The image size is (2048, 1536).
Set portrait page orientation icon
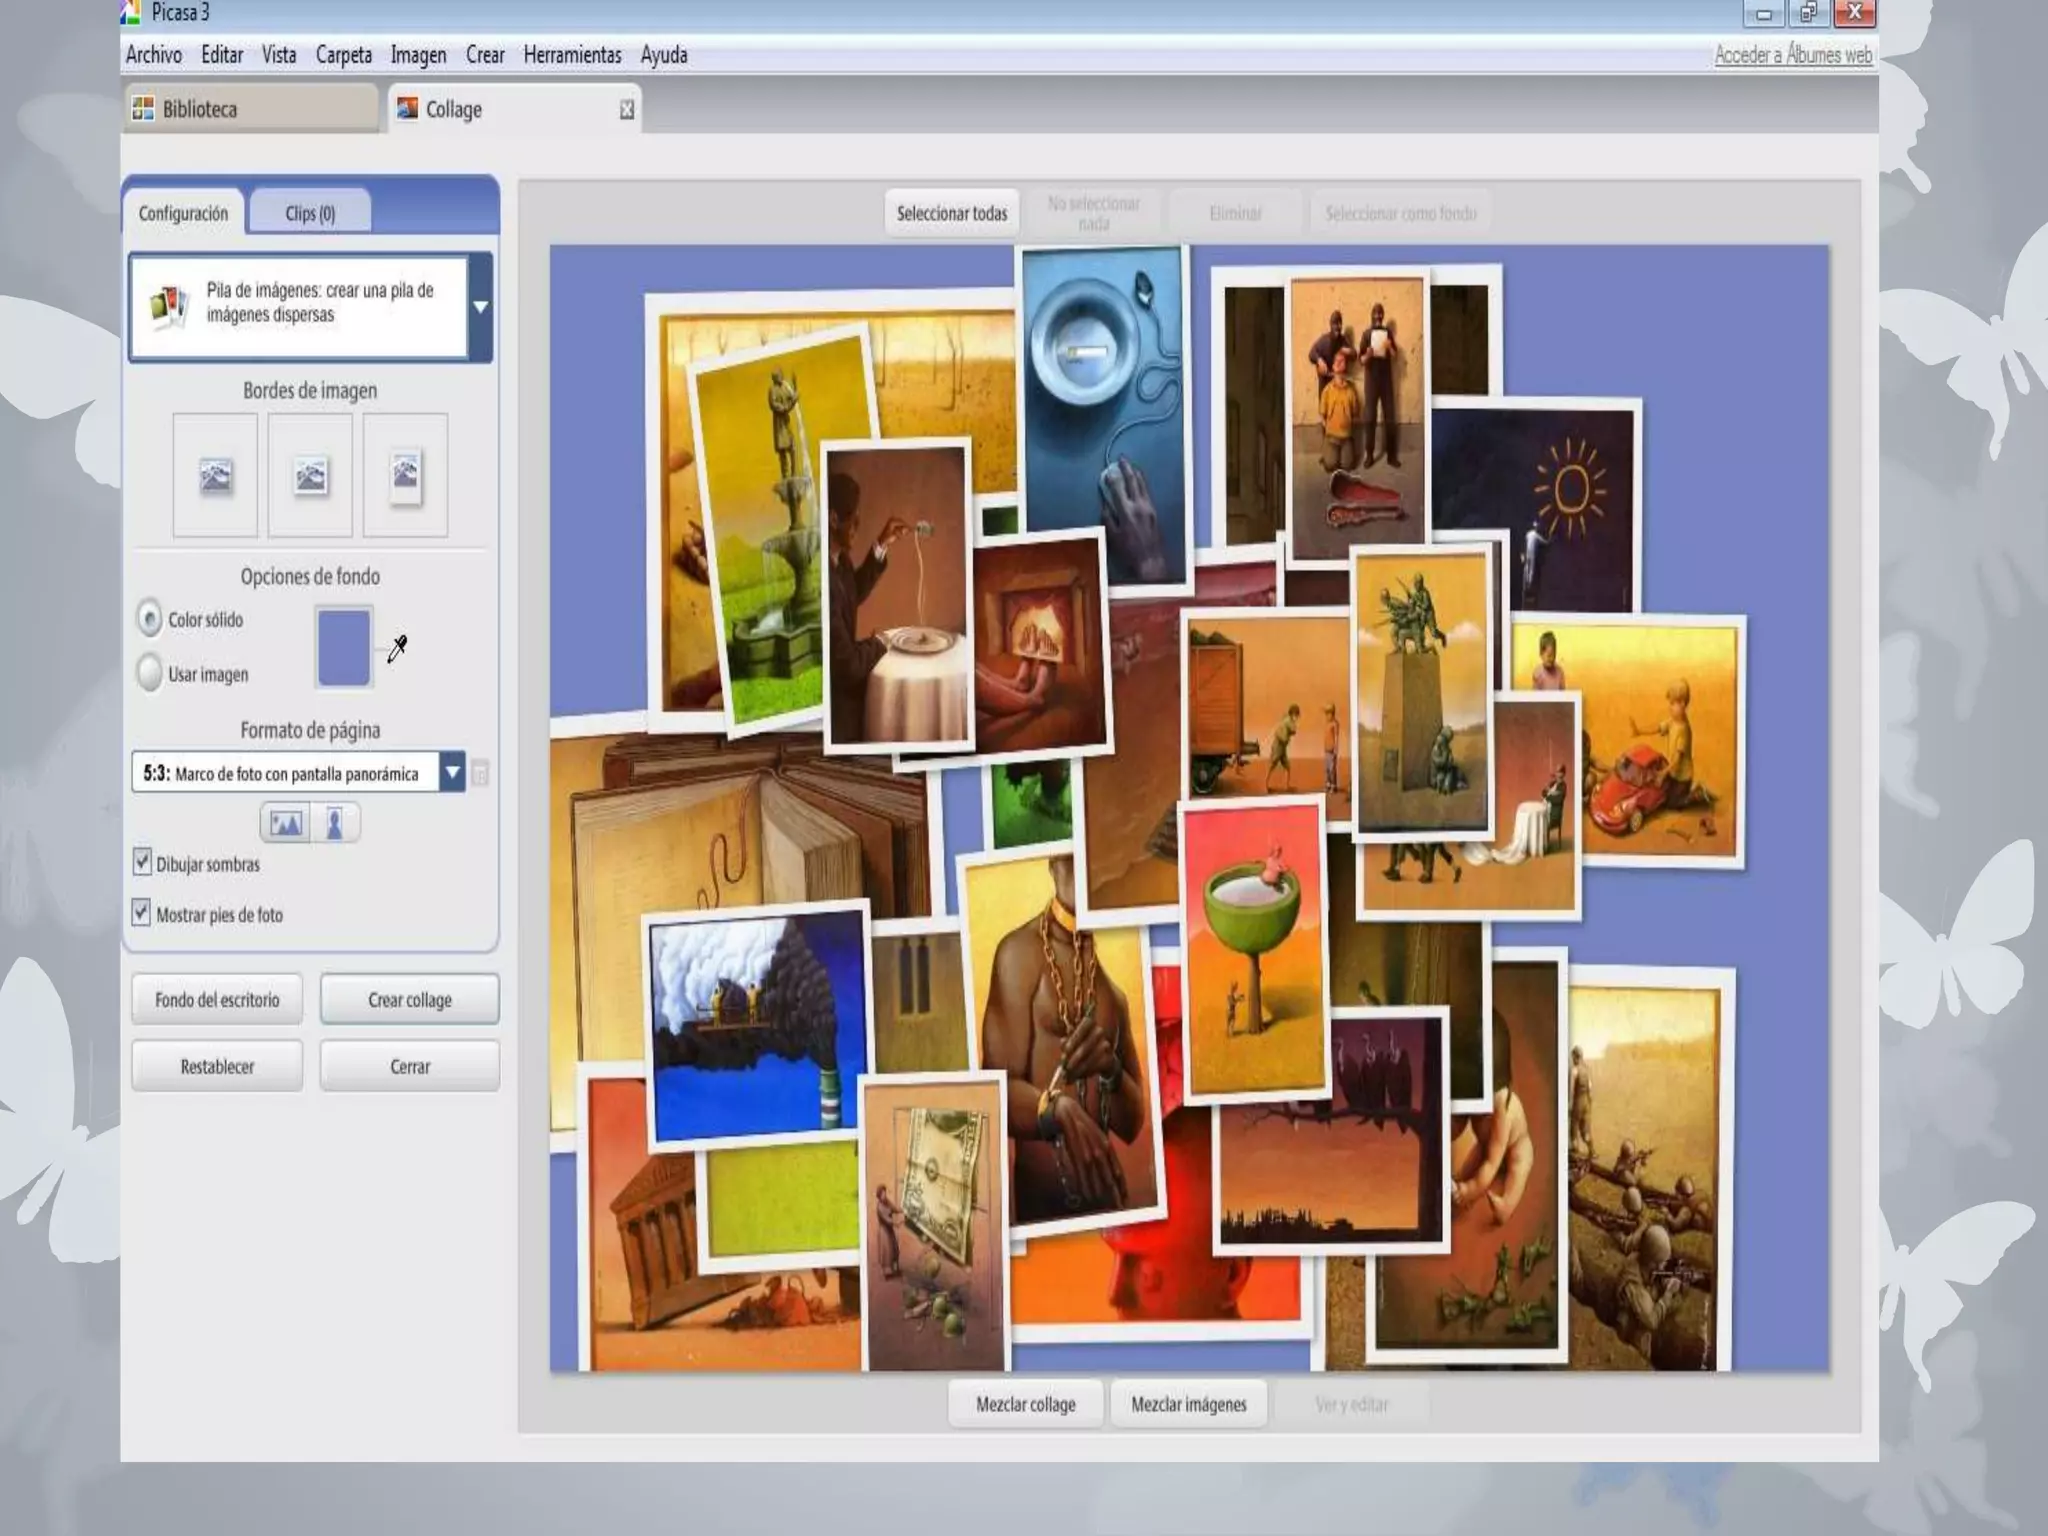(334, 823)
